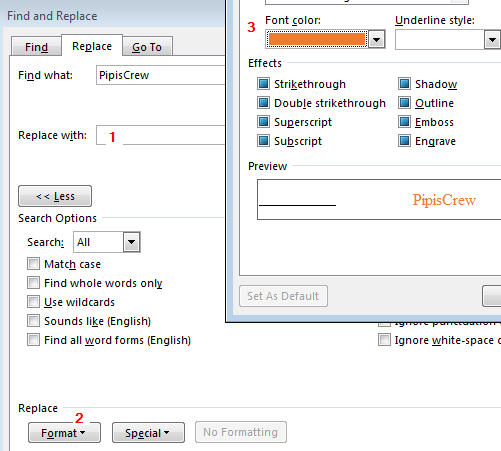Enable Match case search option

point(33,264)
